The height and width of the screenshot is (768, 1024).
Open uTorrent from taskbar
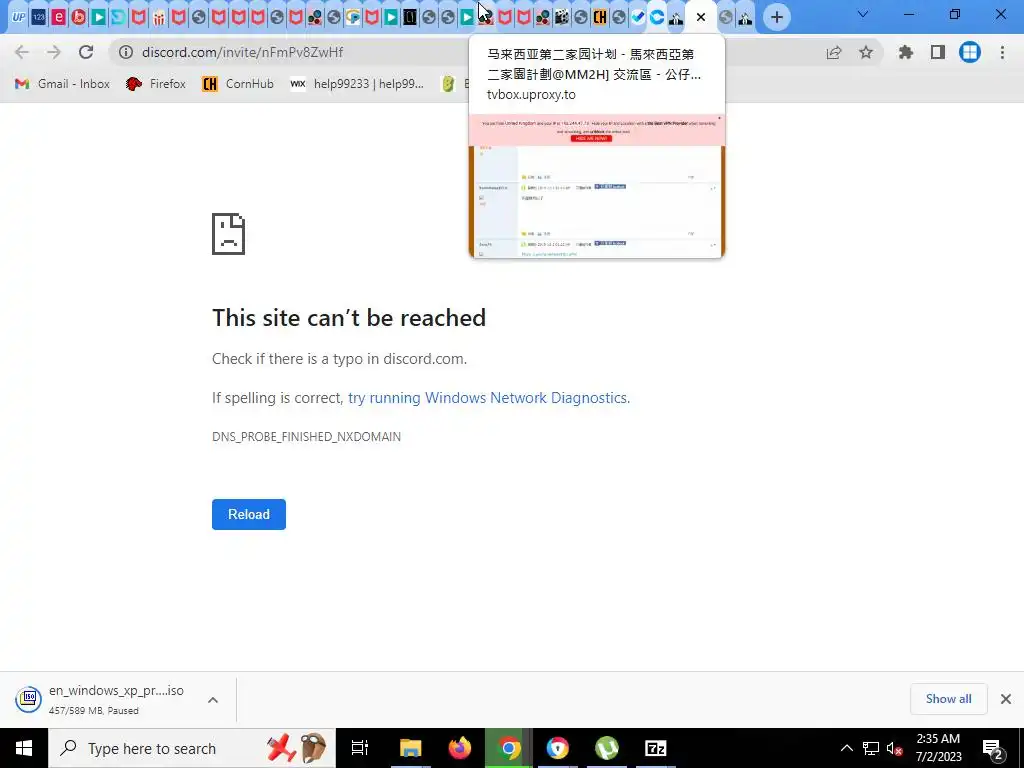coord(607,748)
